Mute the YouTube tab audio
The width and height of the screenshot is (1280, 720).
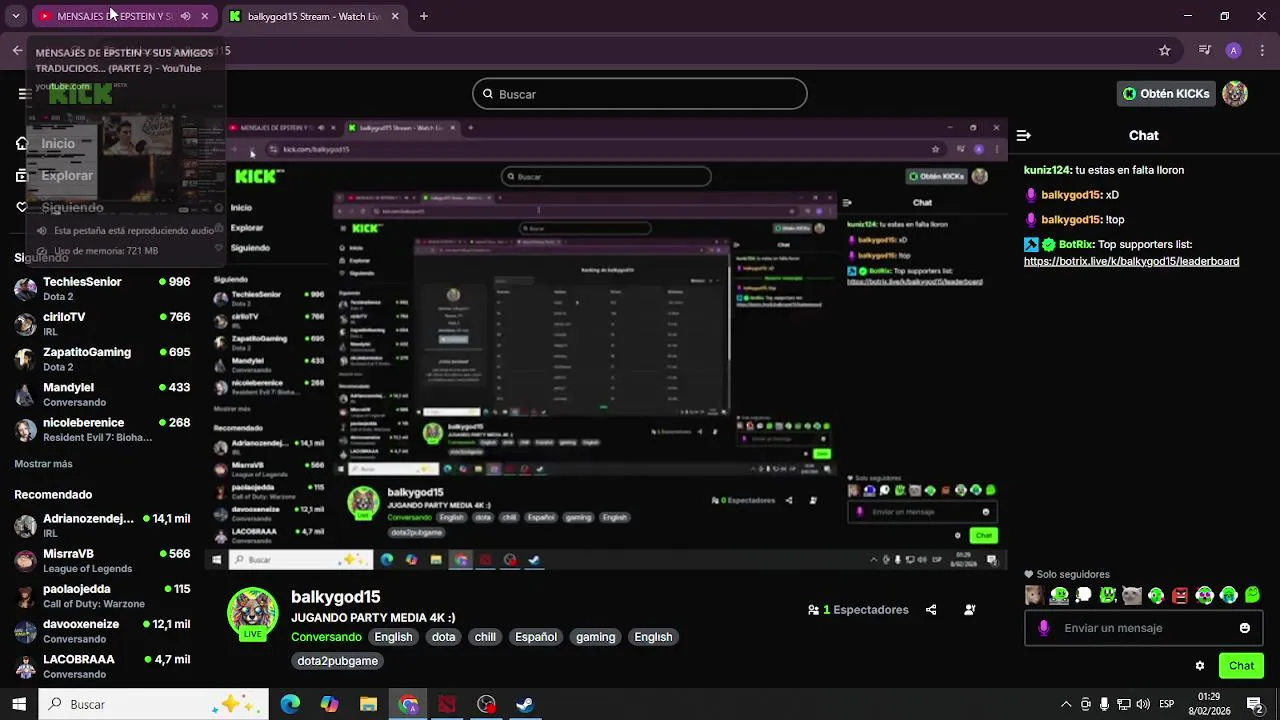[185, 16]
